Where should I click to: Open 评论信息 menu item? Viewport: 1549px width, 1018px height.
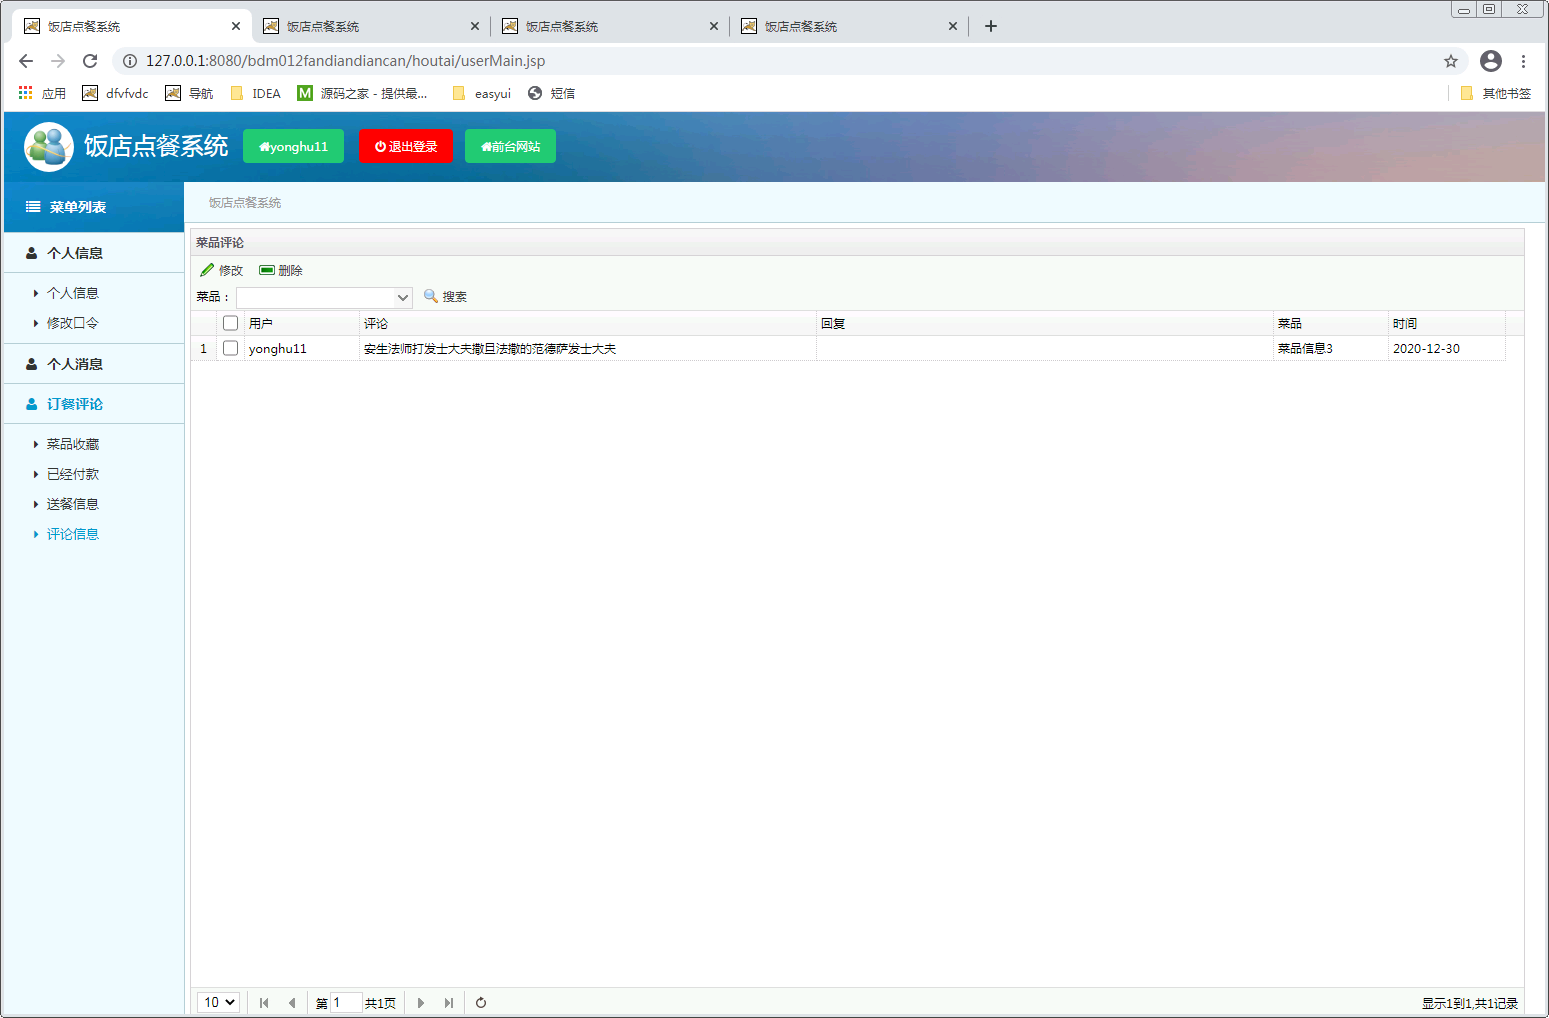point(72,534)
